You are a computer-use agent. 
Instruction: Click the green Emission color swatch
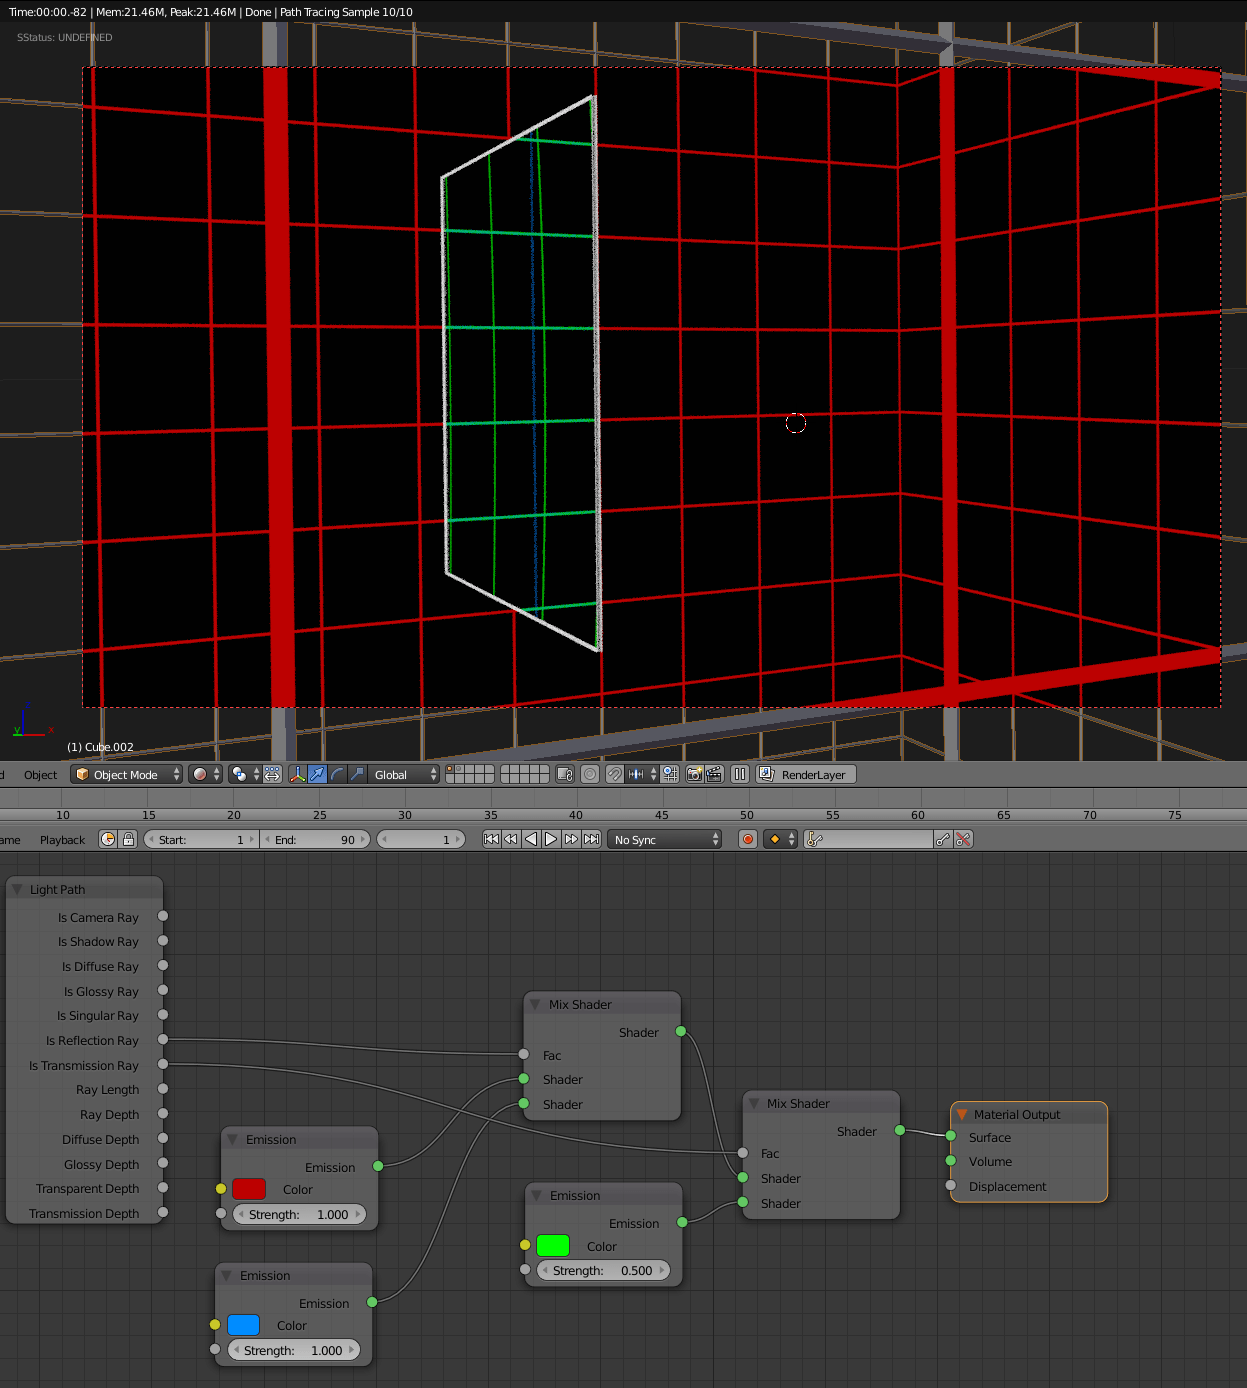(553, 1246)
